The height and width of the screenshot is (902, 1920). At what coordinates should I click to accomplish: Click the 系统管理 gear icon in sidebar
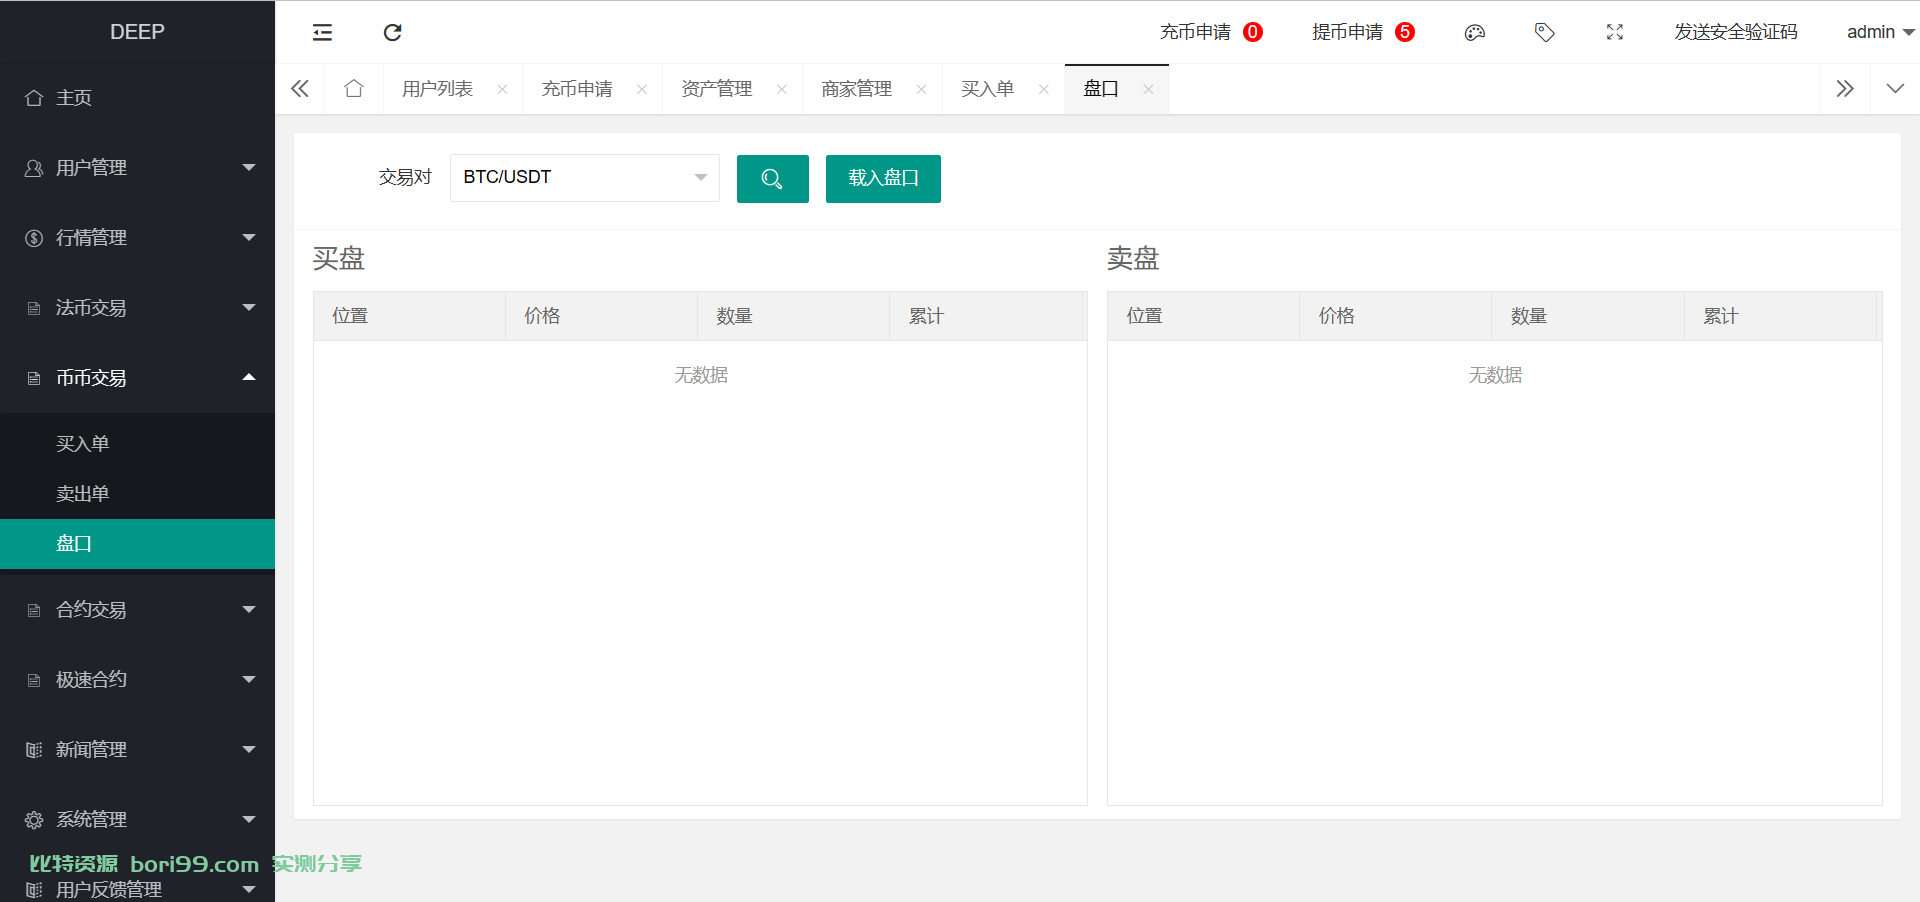34,820
